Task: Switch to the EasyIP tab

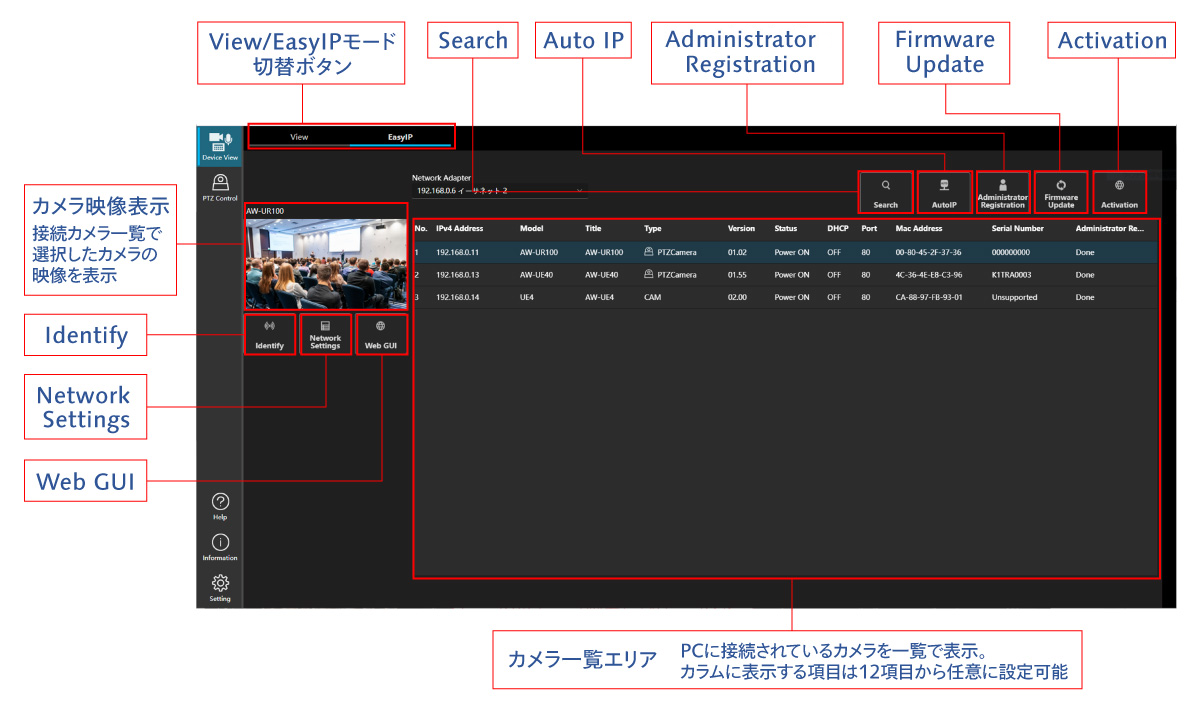Action: tap(400, 137)
